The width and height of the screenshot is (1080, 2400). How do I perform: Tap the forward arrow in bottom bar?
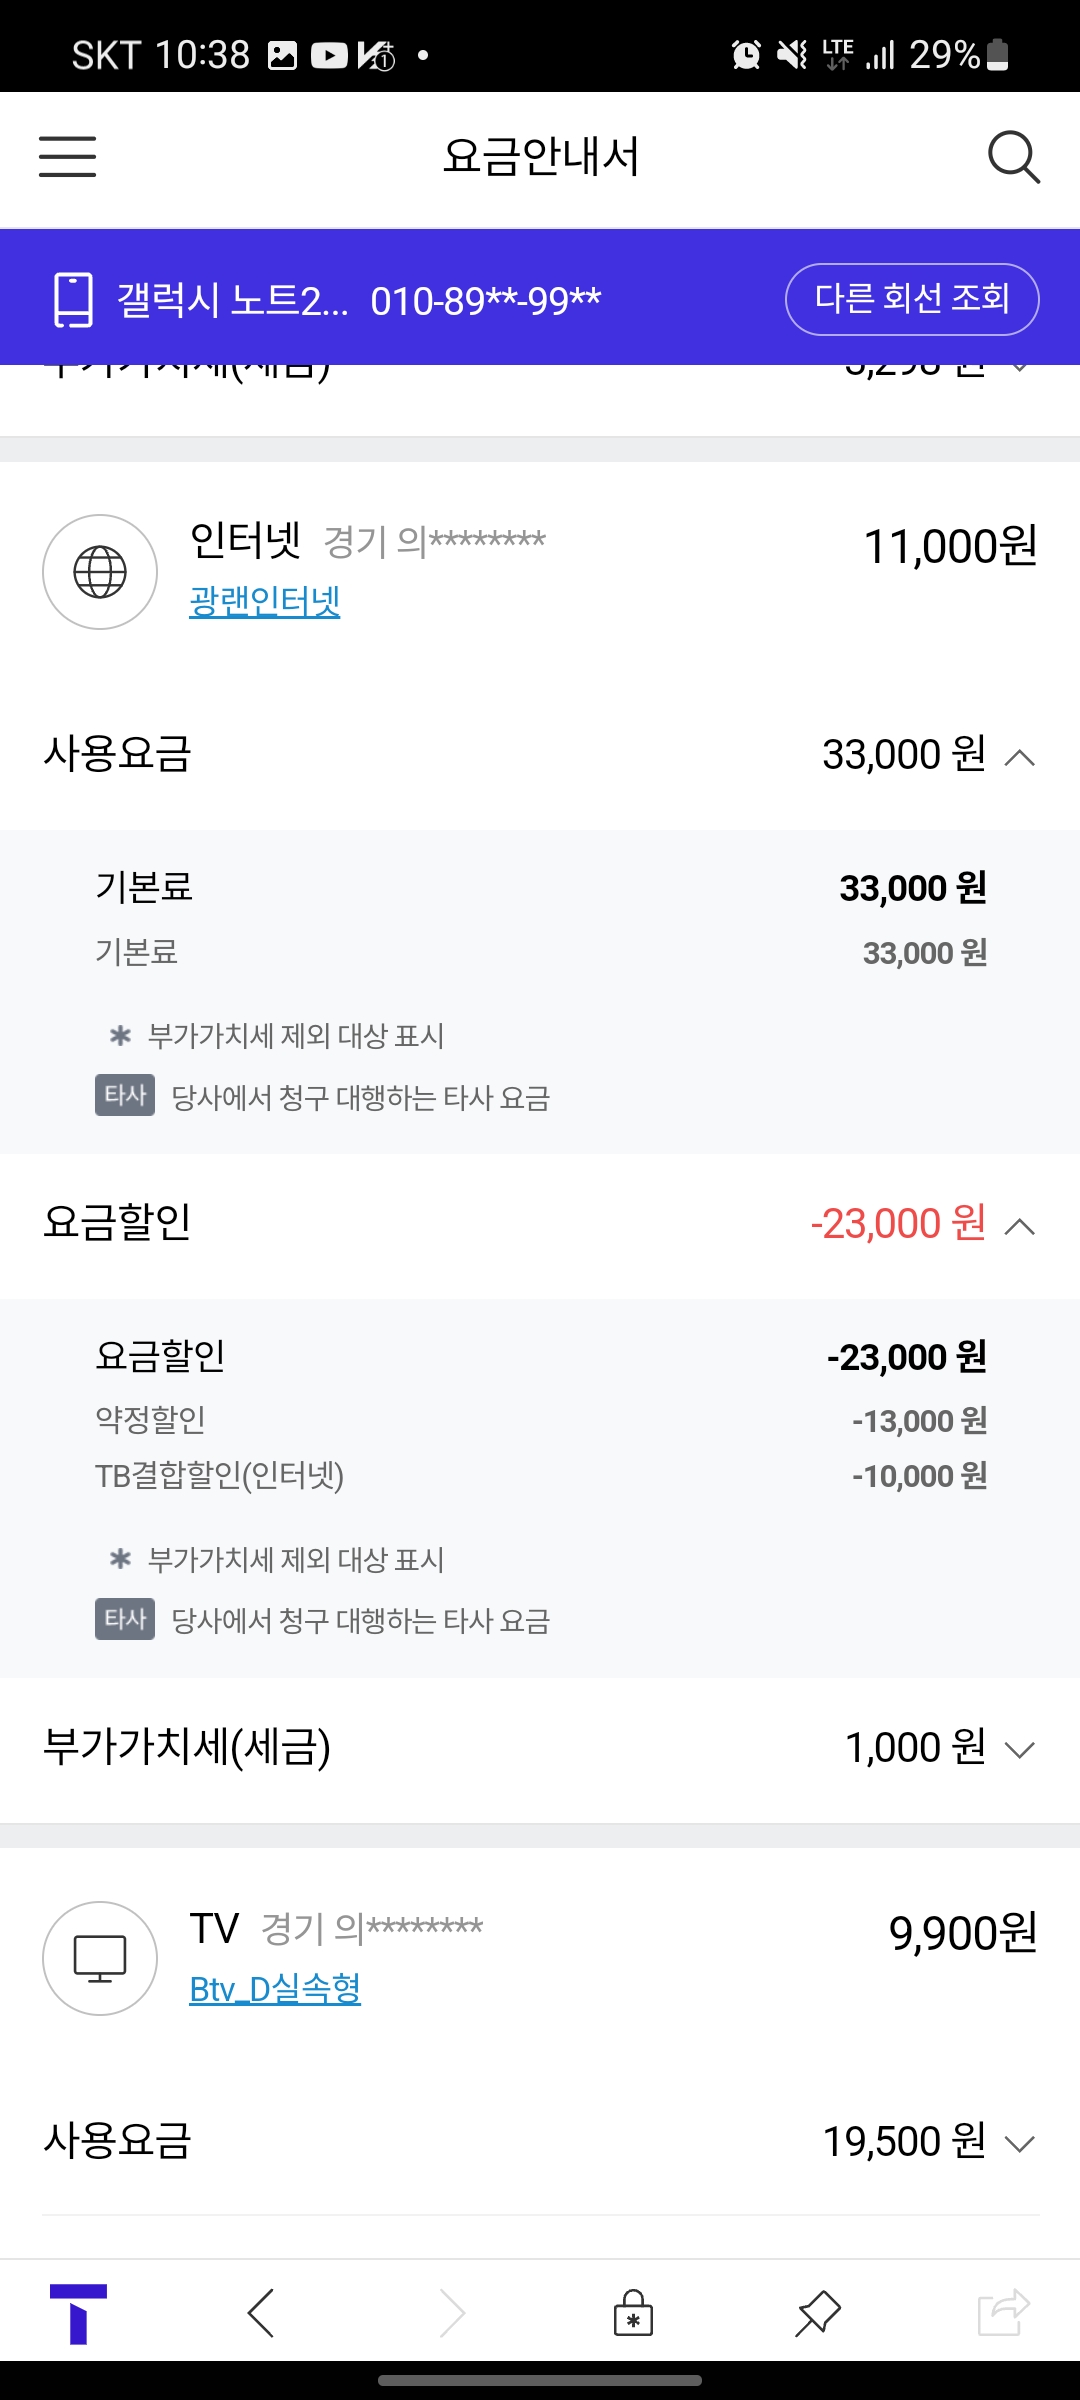(453, 2312)
